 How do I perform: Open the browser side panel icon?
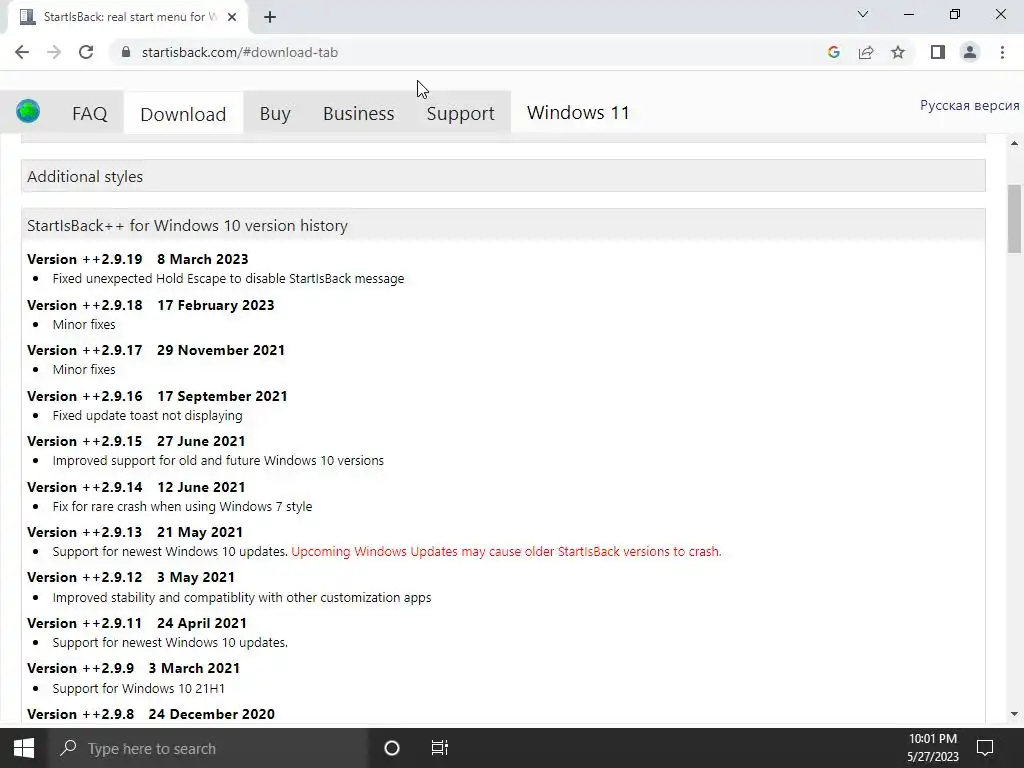point(938,52)
